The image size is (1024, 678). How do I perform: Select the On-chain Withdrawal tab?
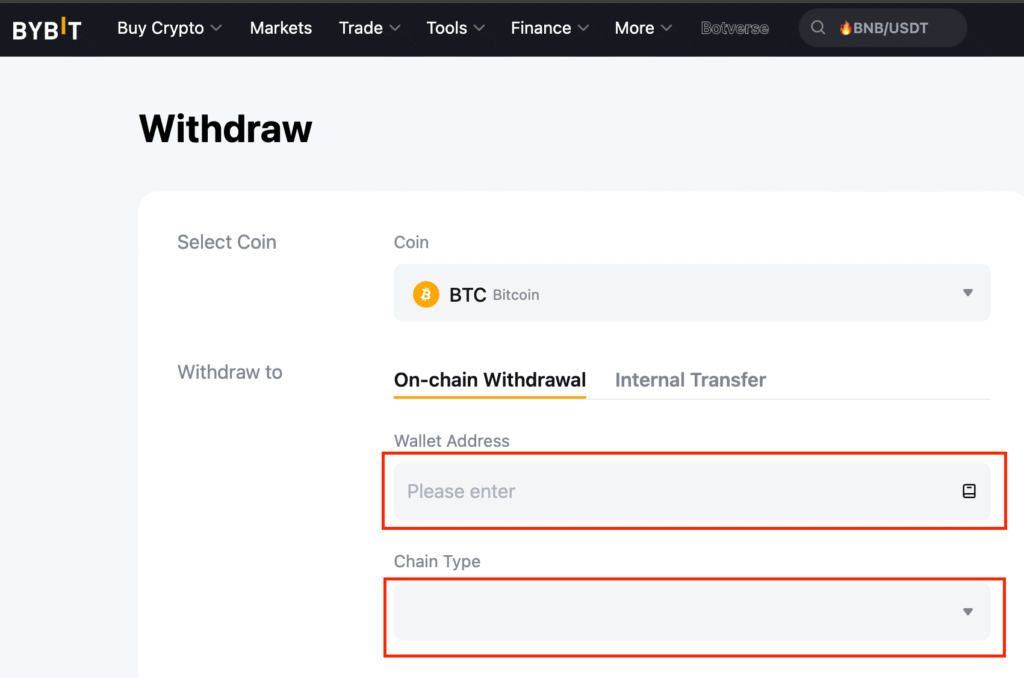tap(490, 380)
